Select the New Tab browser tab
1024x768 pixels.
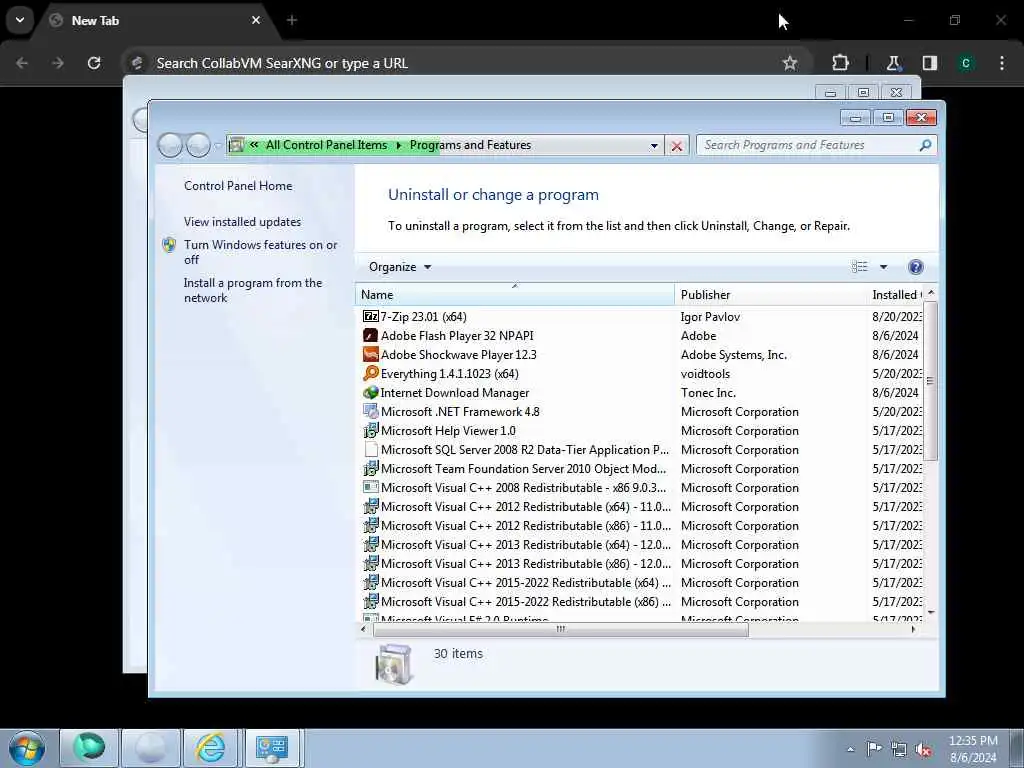[155, 20]
